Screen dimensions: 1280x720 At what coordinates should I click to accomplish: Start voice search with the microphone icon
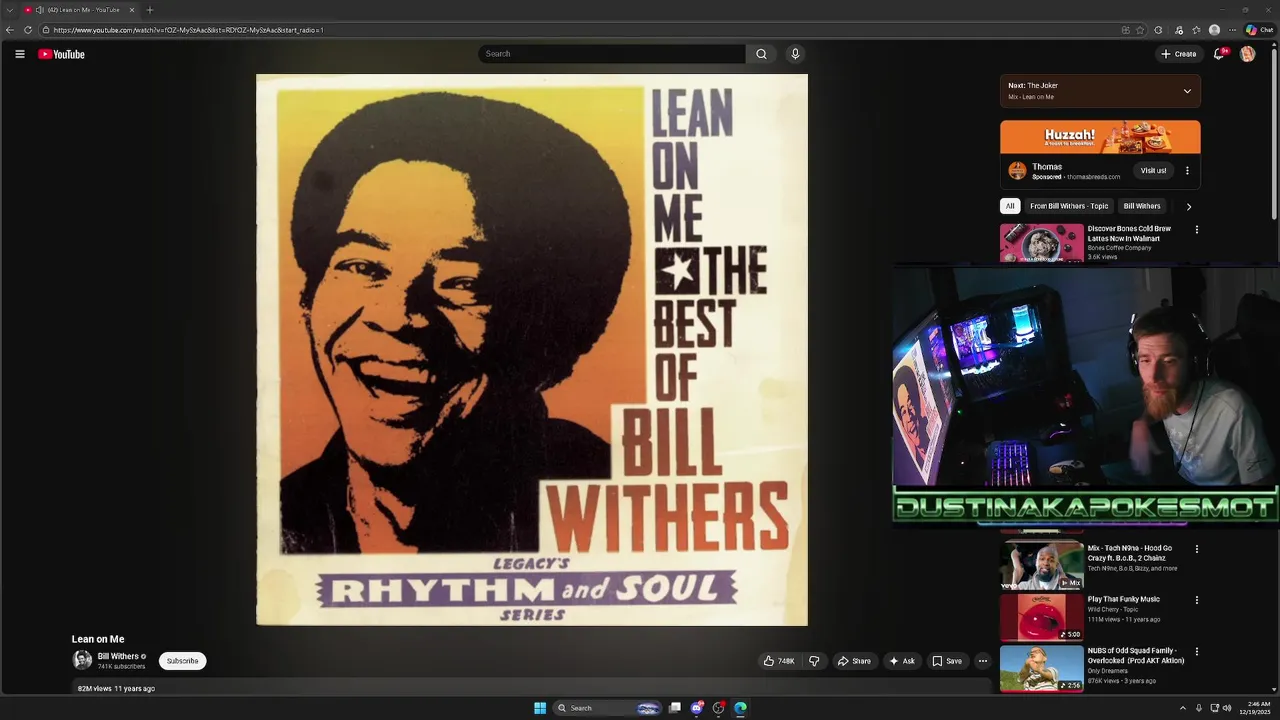pyautogui.click(x=795, y=54)
